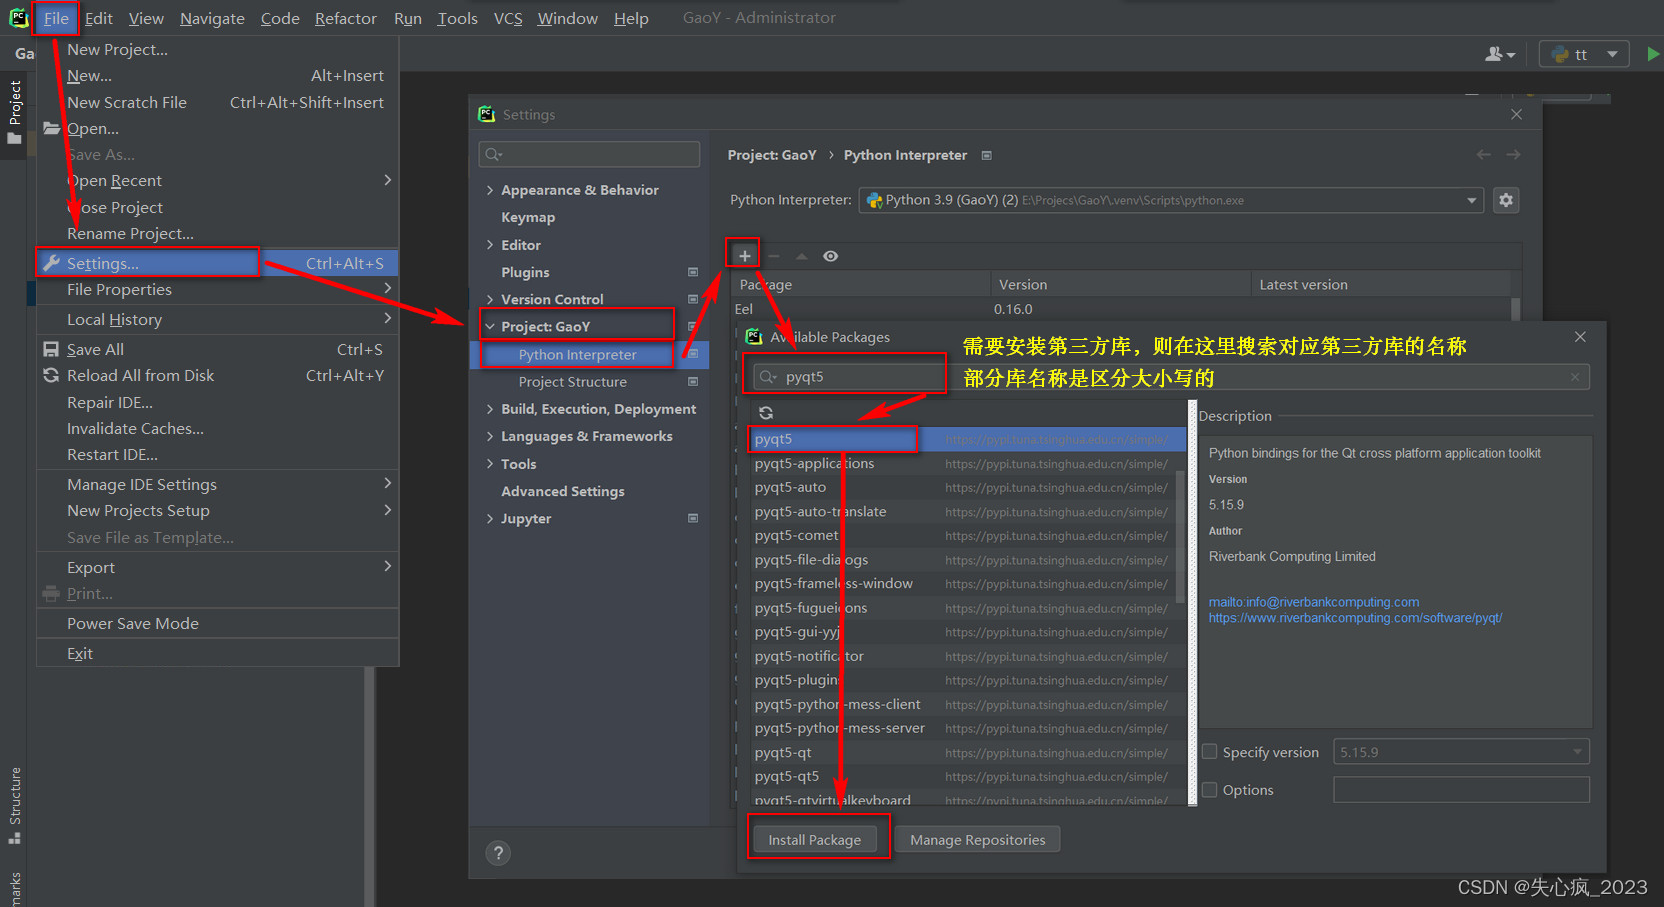
Task: Select the pyqt5-auto package row
Action: (x=966, y=487)
